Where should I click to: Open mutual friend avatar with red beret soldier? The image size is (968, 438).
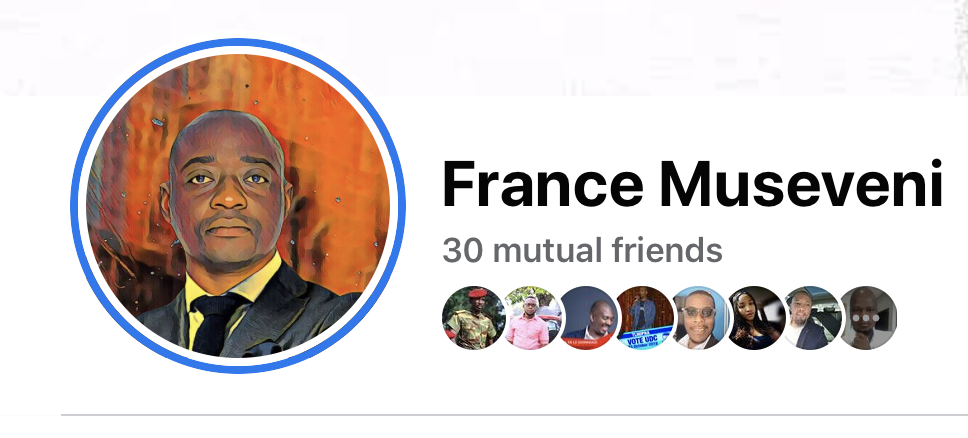click(x=474, y=318)
